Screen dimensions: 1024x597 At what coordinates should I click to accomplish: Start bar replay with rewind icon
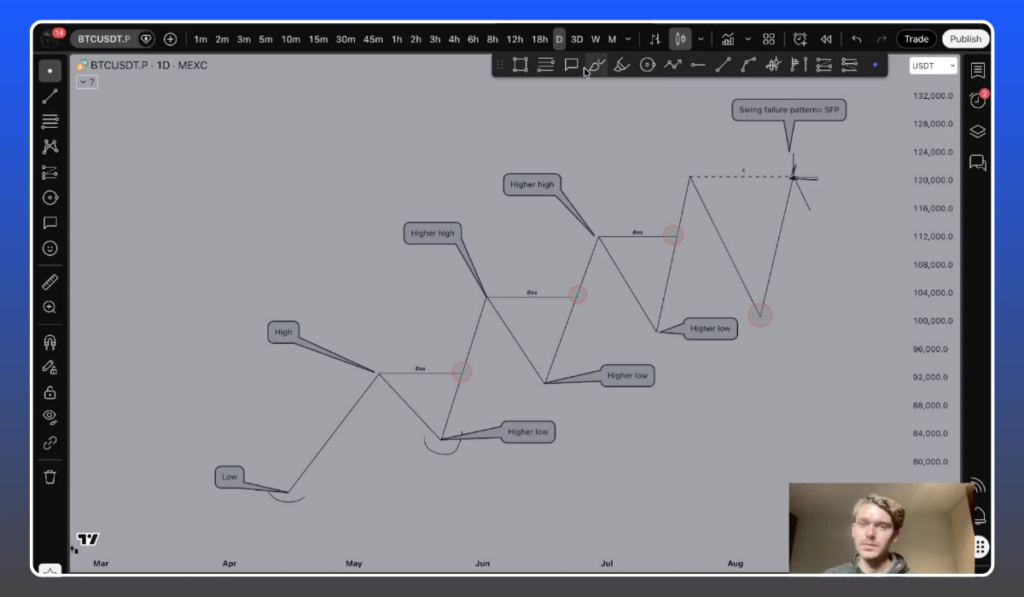click(x=826, y=39)
